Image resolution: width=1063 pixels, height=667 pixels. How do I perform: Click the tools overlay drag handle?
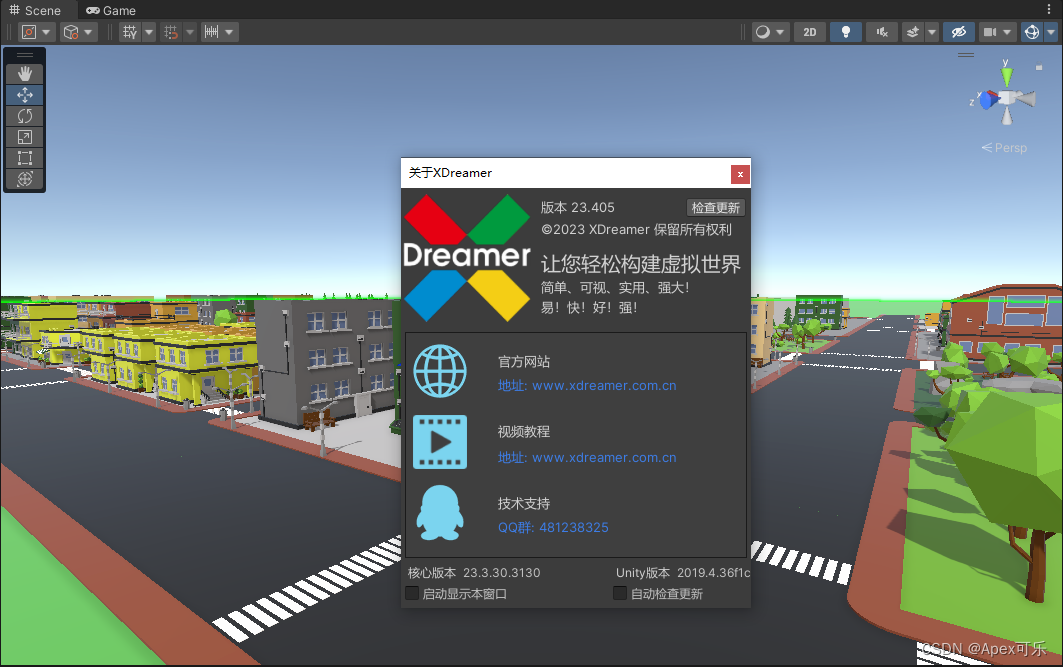coord(24,55)
